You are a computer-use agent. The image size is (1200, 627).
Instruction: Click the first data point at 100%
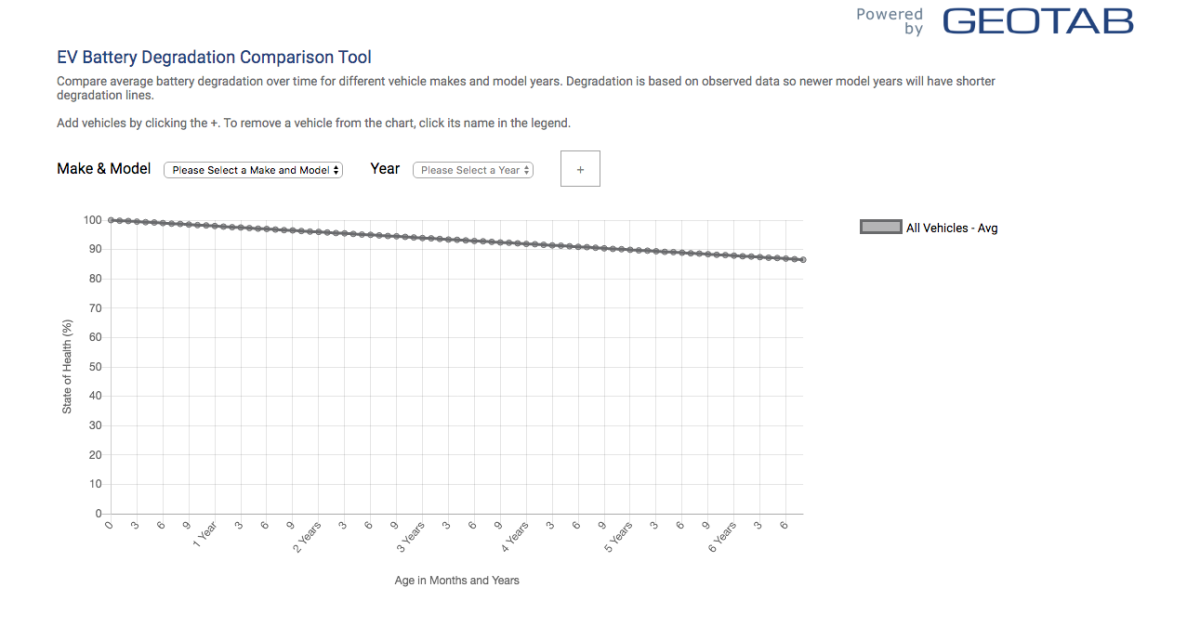pyautogui.click(x=110, y=220)
